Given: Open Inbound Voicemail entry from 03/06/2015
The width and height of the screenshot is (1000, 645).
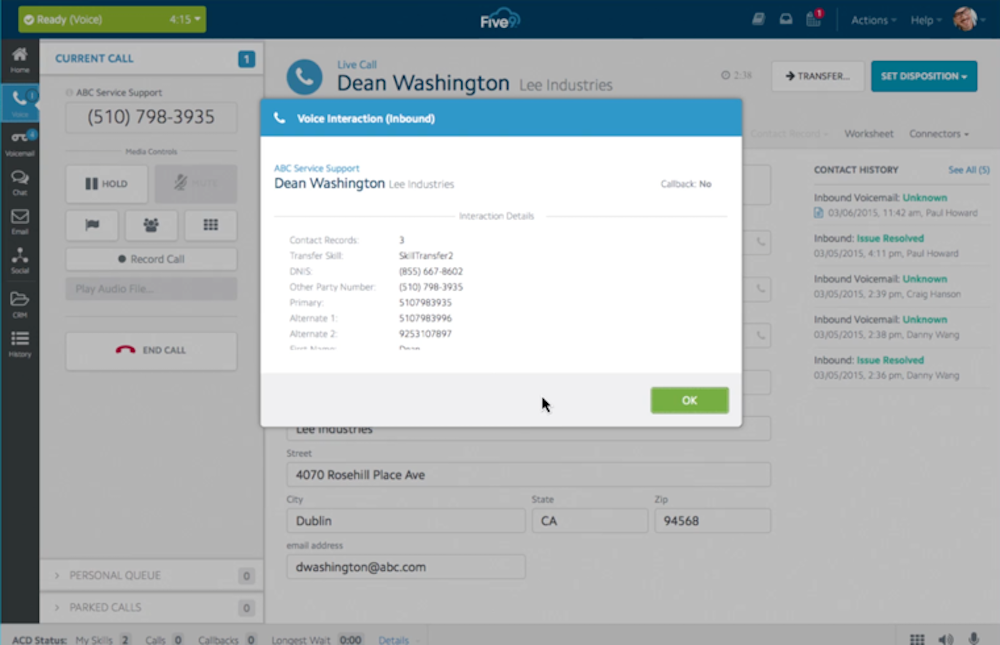Looking at the screenshot, I should point(901,205).
